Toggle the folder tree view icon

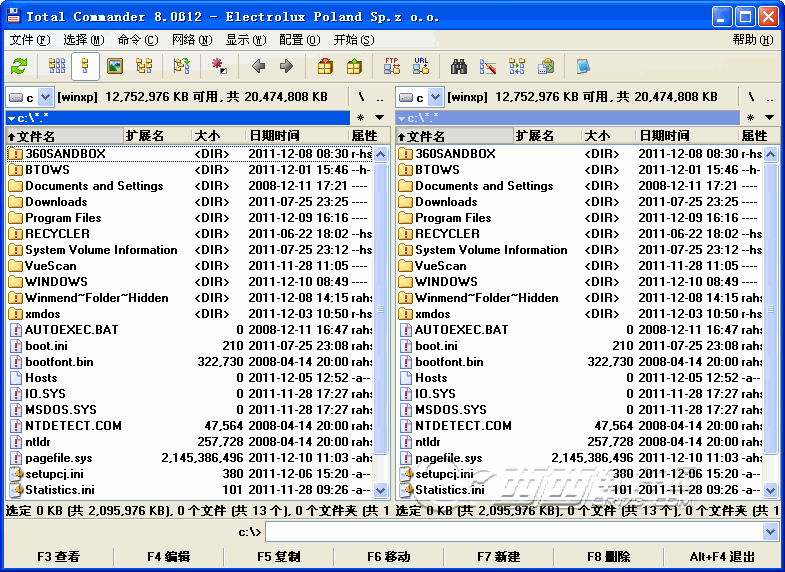144,67
